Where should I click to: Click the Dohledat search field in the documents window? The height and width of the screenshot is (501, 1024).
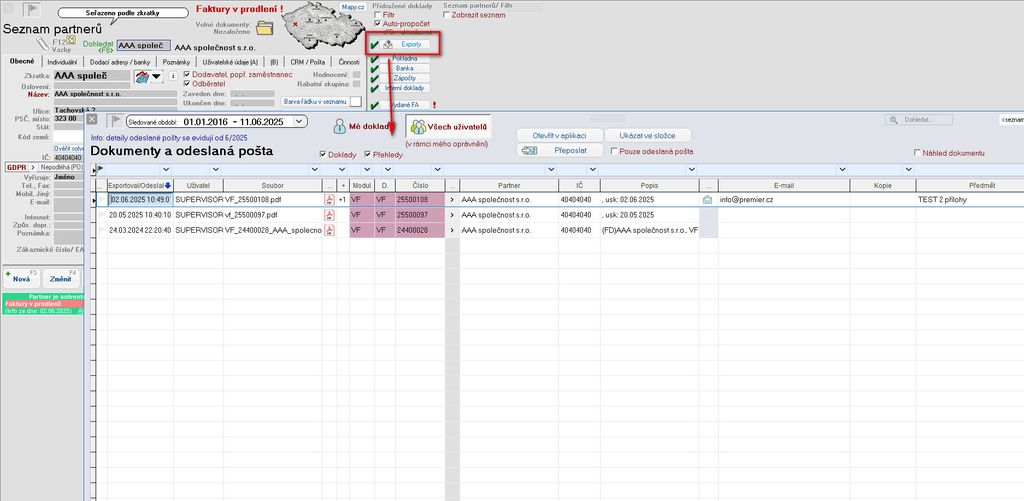[919, 120]
